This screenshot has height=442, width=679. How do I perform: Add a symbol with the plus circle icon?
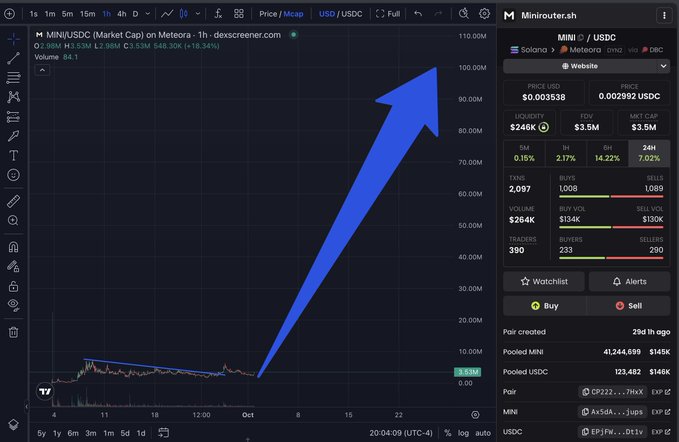(9, 14)
